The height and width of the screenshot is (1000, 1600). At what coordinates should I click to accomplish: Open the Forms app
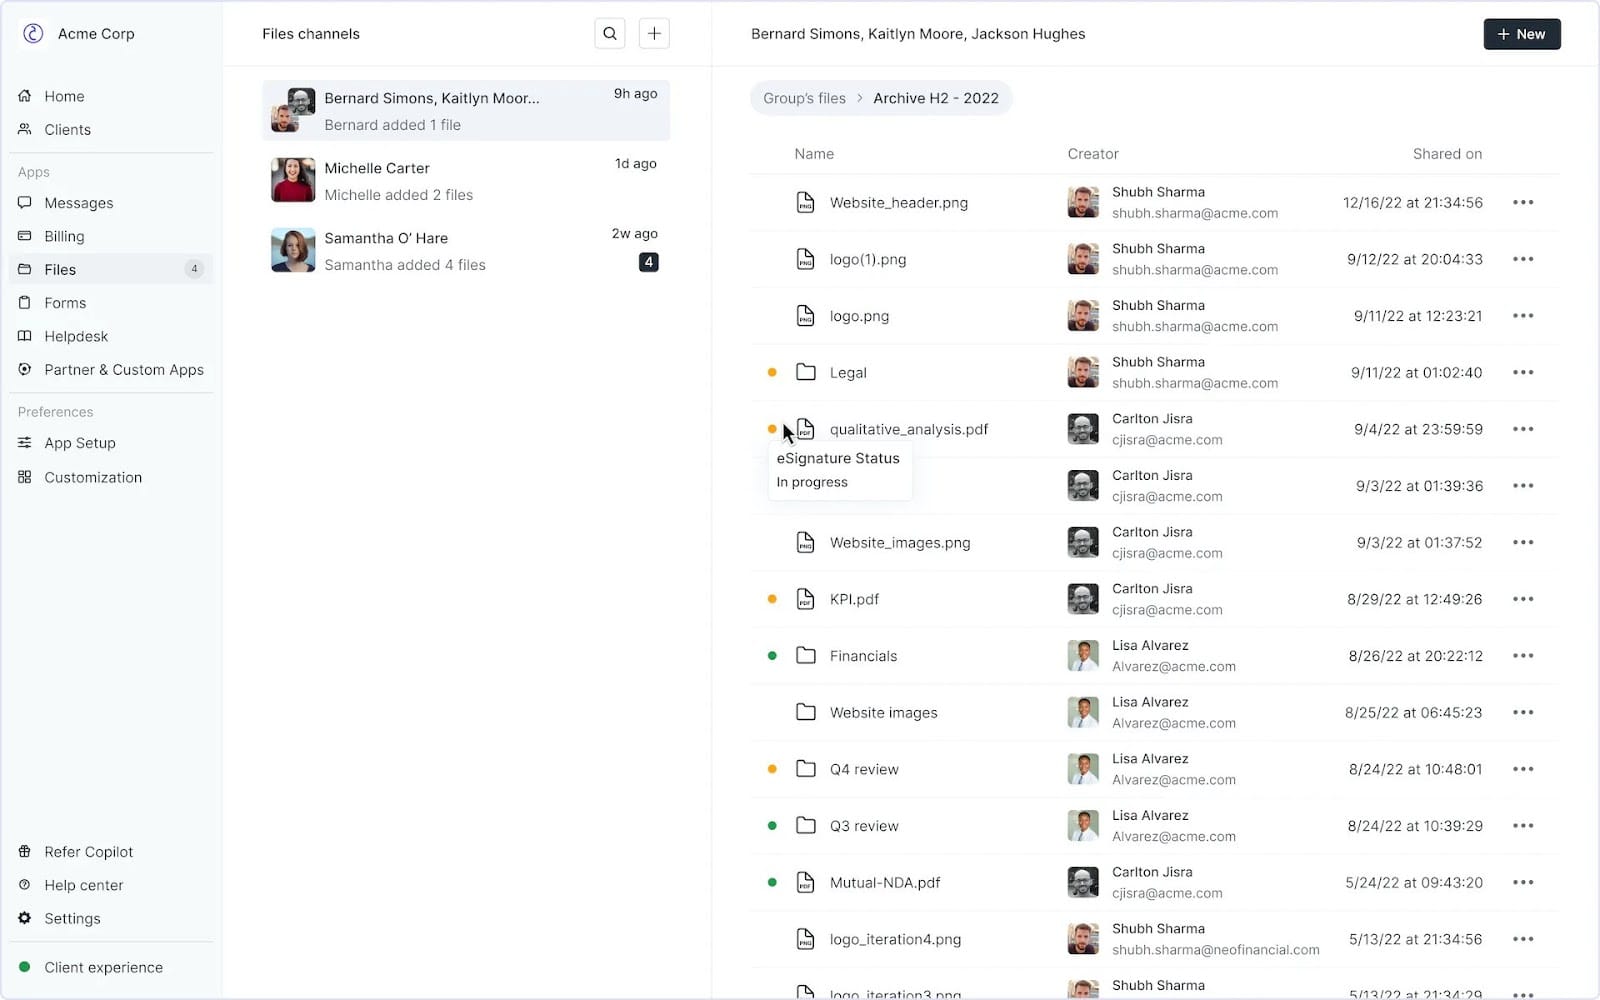pos(64,302)
